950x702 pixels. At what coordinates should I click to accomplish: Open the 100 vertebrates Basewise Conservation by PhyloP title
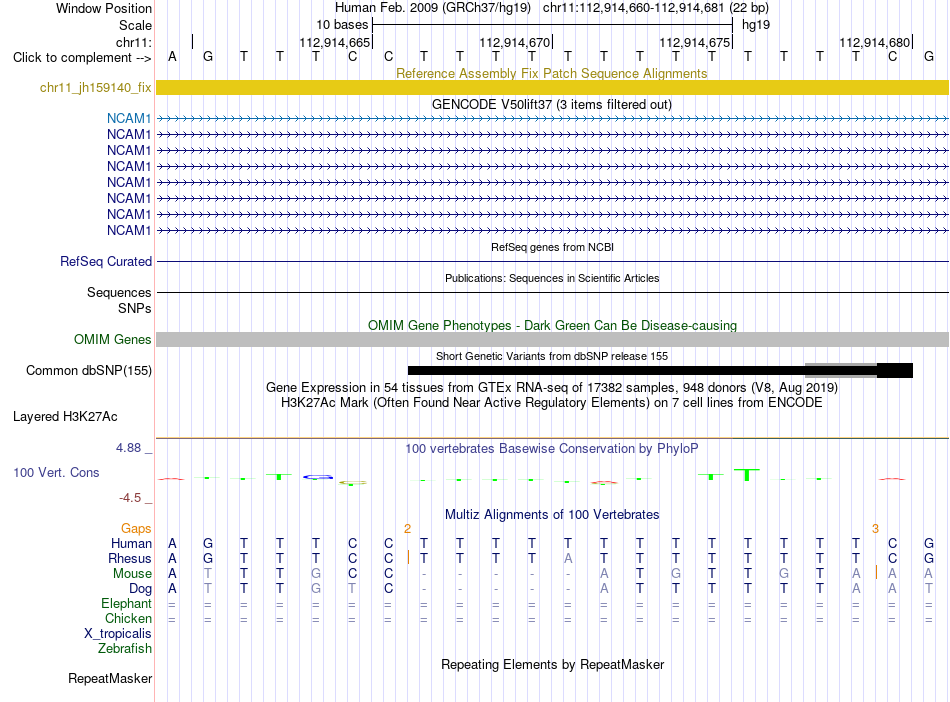coord(551,449)
